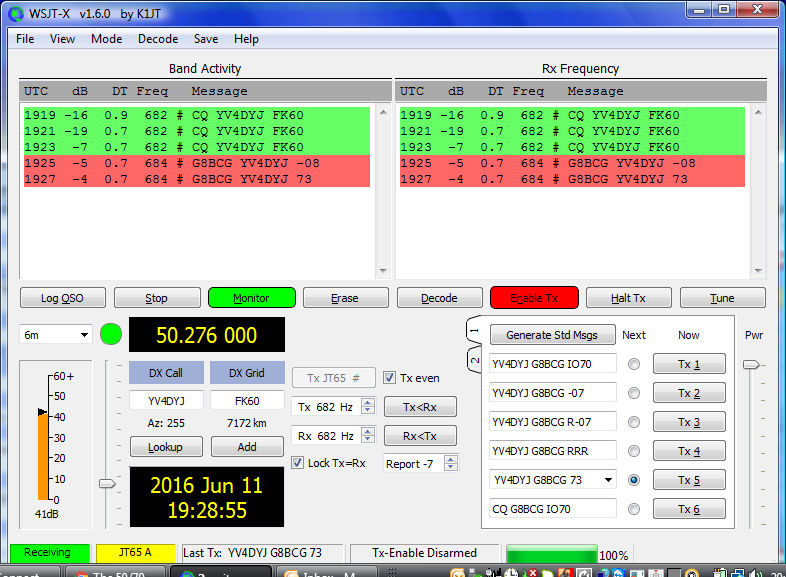This screenshot has height=577, width=786.
Task: Toggle the Tx even checkbox
Action: (x=389, y=377)
